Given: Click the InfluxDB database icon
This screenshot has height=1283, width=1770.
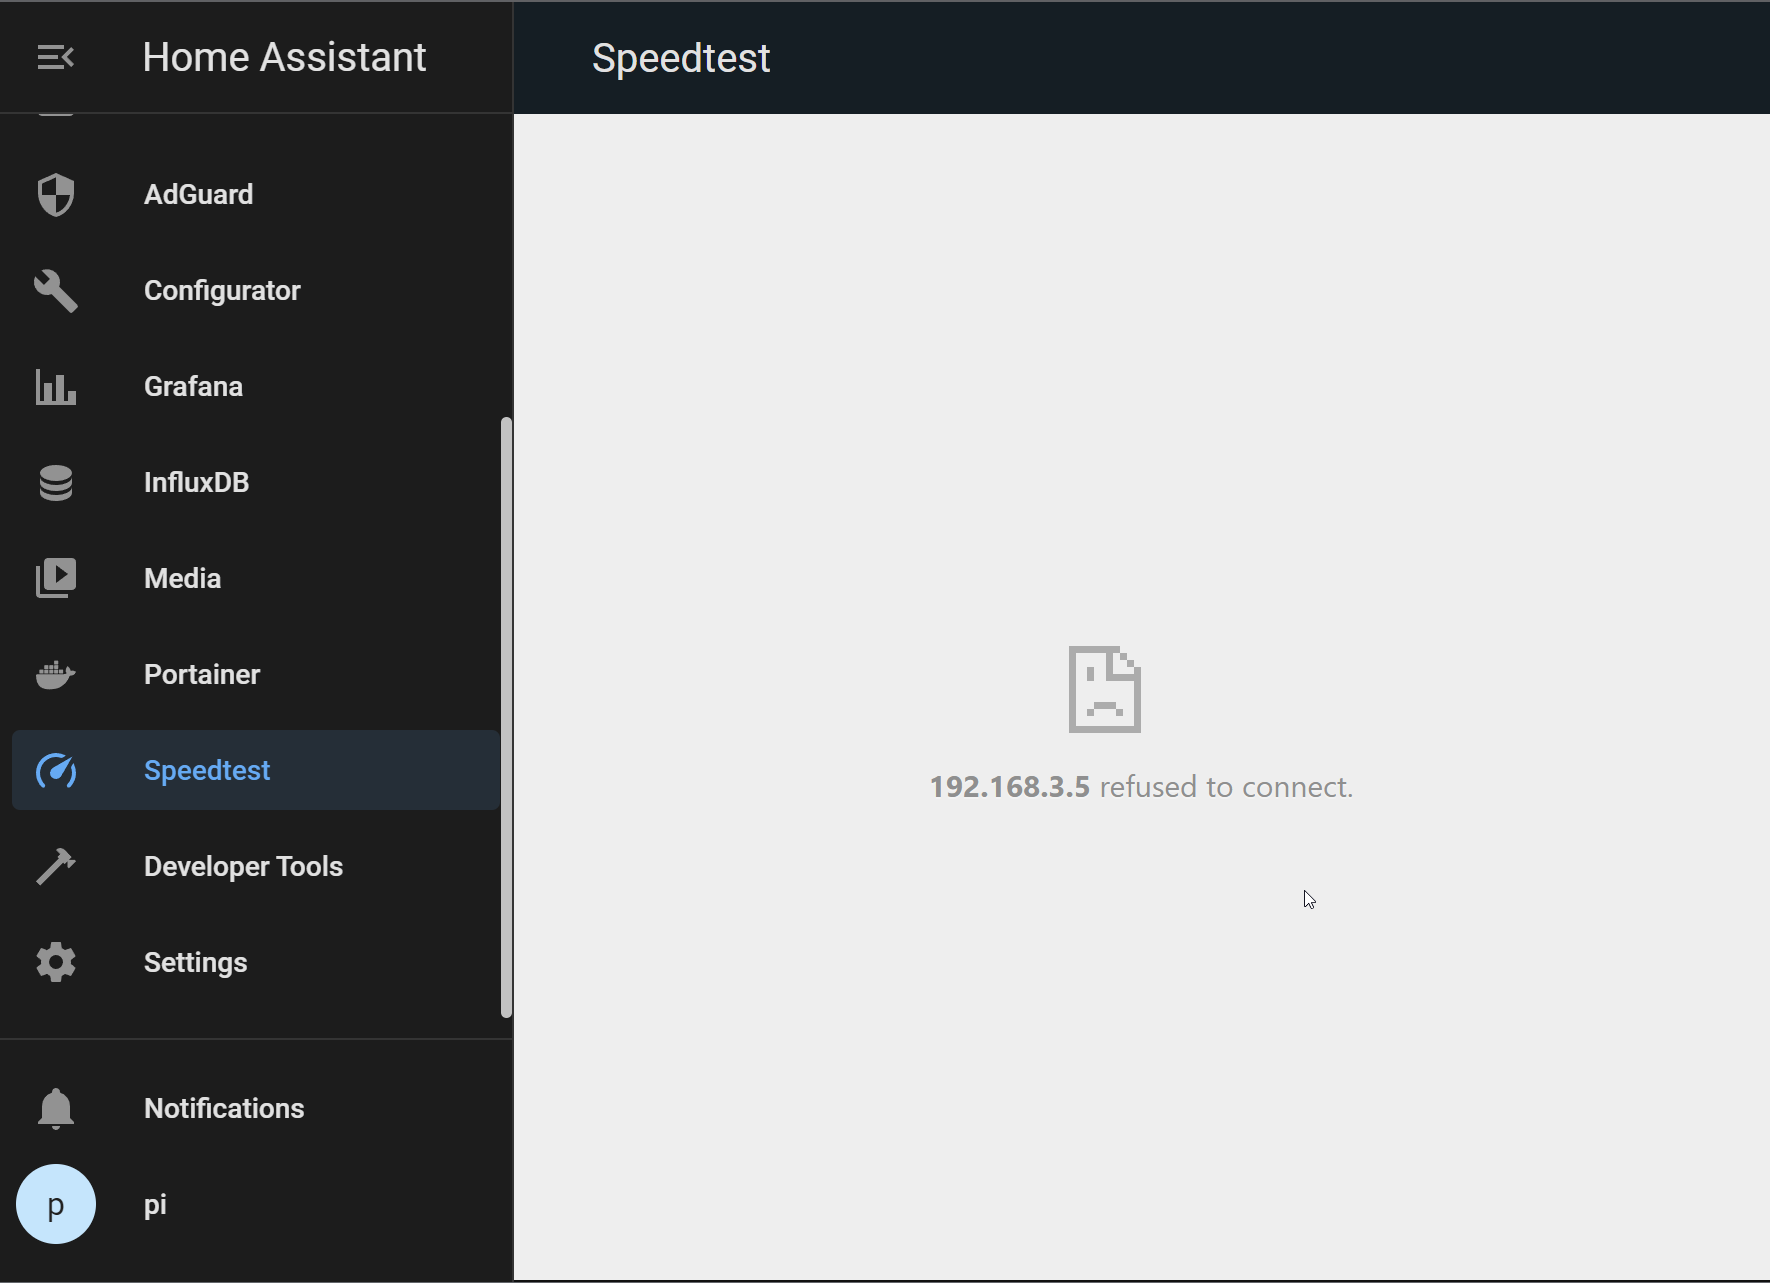Looking at the screenshot, I should pos(56,482).
